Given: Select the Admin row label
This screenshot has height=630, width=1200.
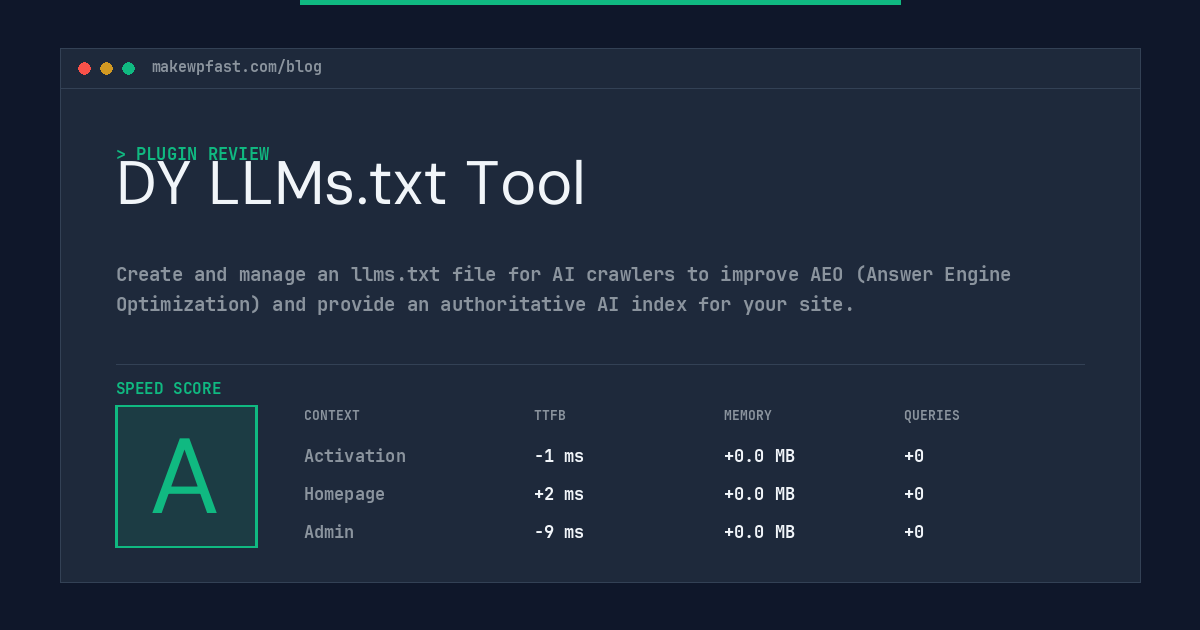Looking at the screenshot, I should pos(329,532).
